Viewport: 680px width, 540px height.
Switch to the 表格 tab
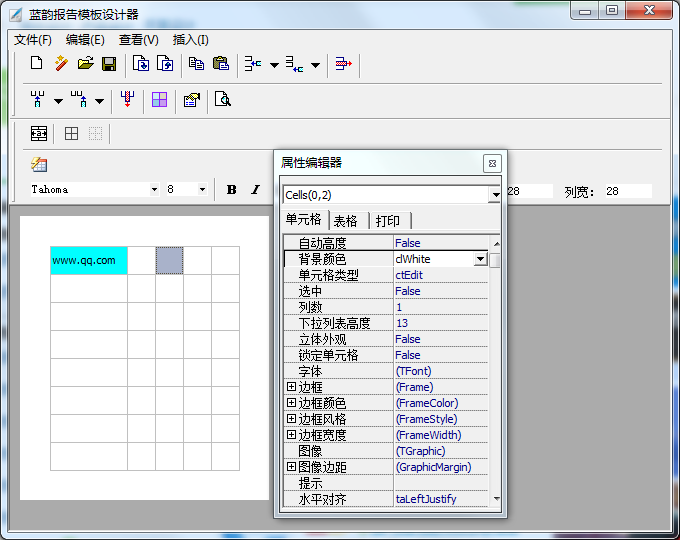click(346, 221)
